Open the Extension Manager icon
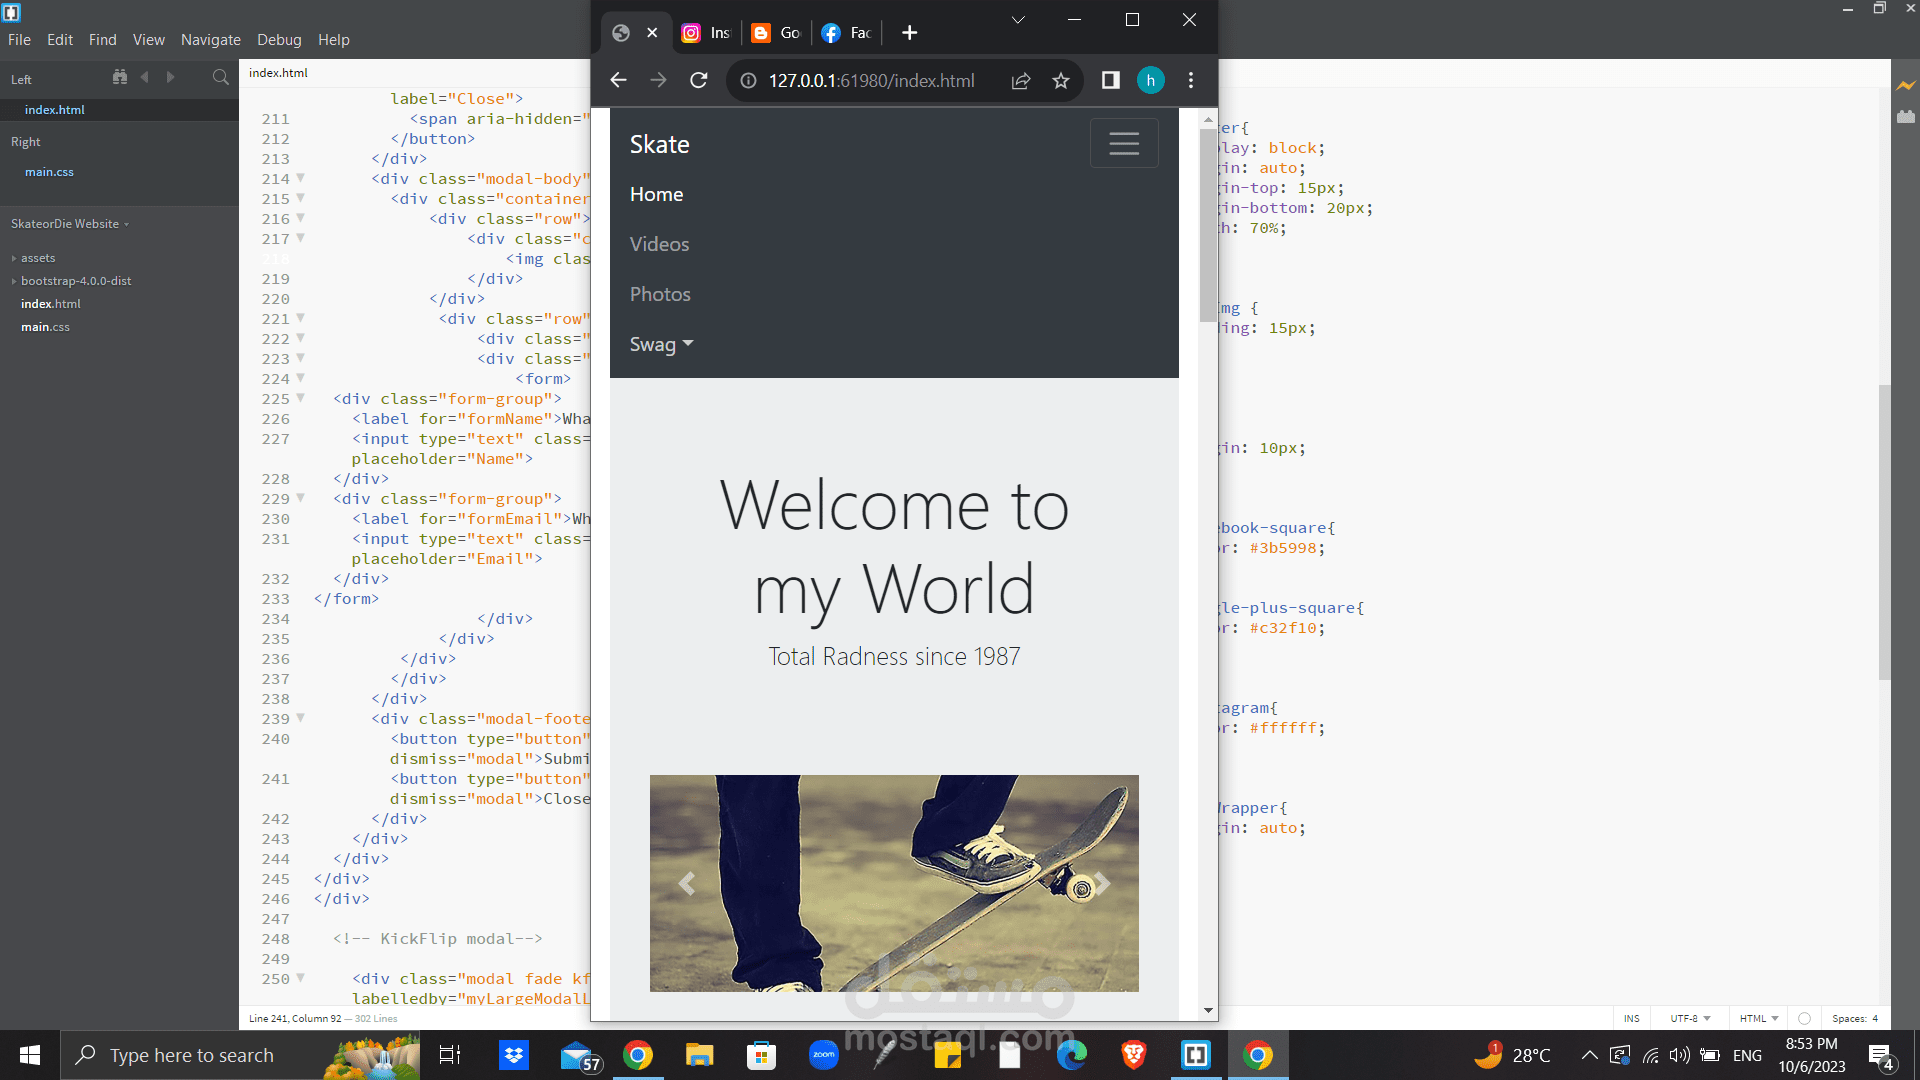This screenshot has width=1920, height=1080. (x=1905, y=117)
